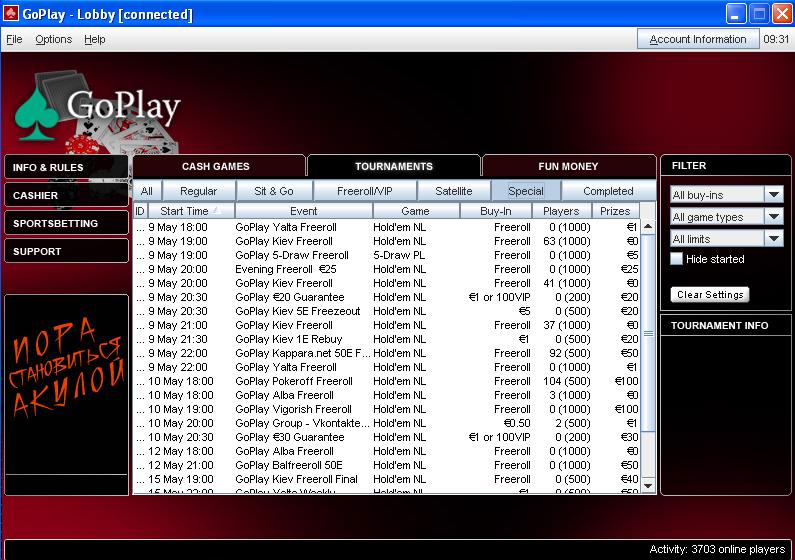Select 9 May 18:00 Yalta Freeroll row

click(387, 227)
